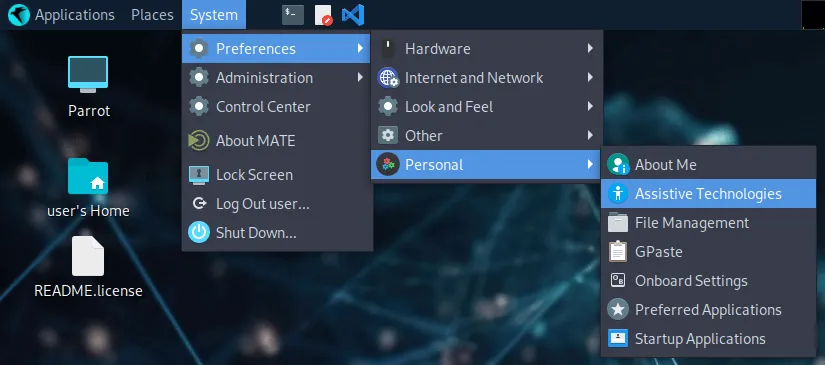Click the Onboard Settings icon
Image resolution: width=825 pixels, height=365 pixels.
tap(618, 280)
